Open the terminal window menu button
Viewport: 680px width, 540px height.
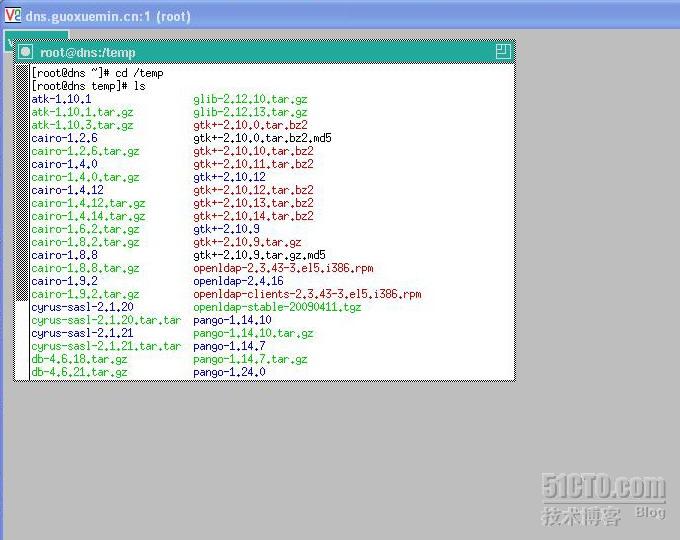pos(25,52)
